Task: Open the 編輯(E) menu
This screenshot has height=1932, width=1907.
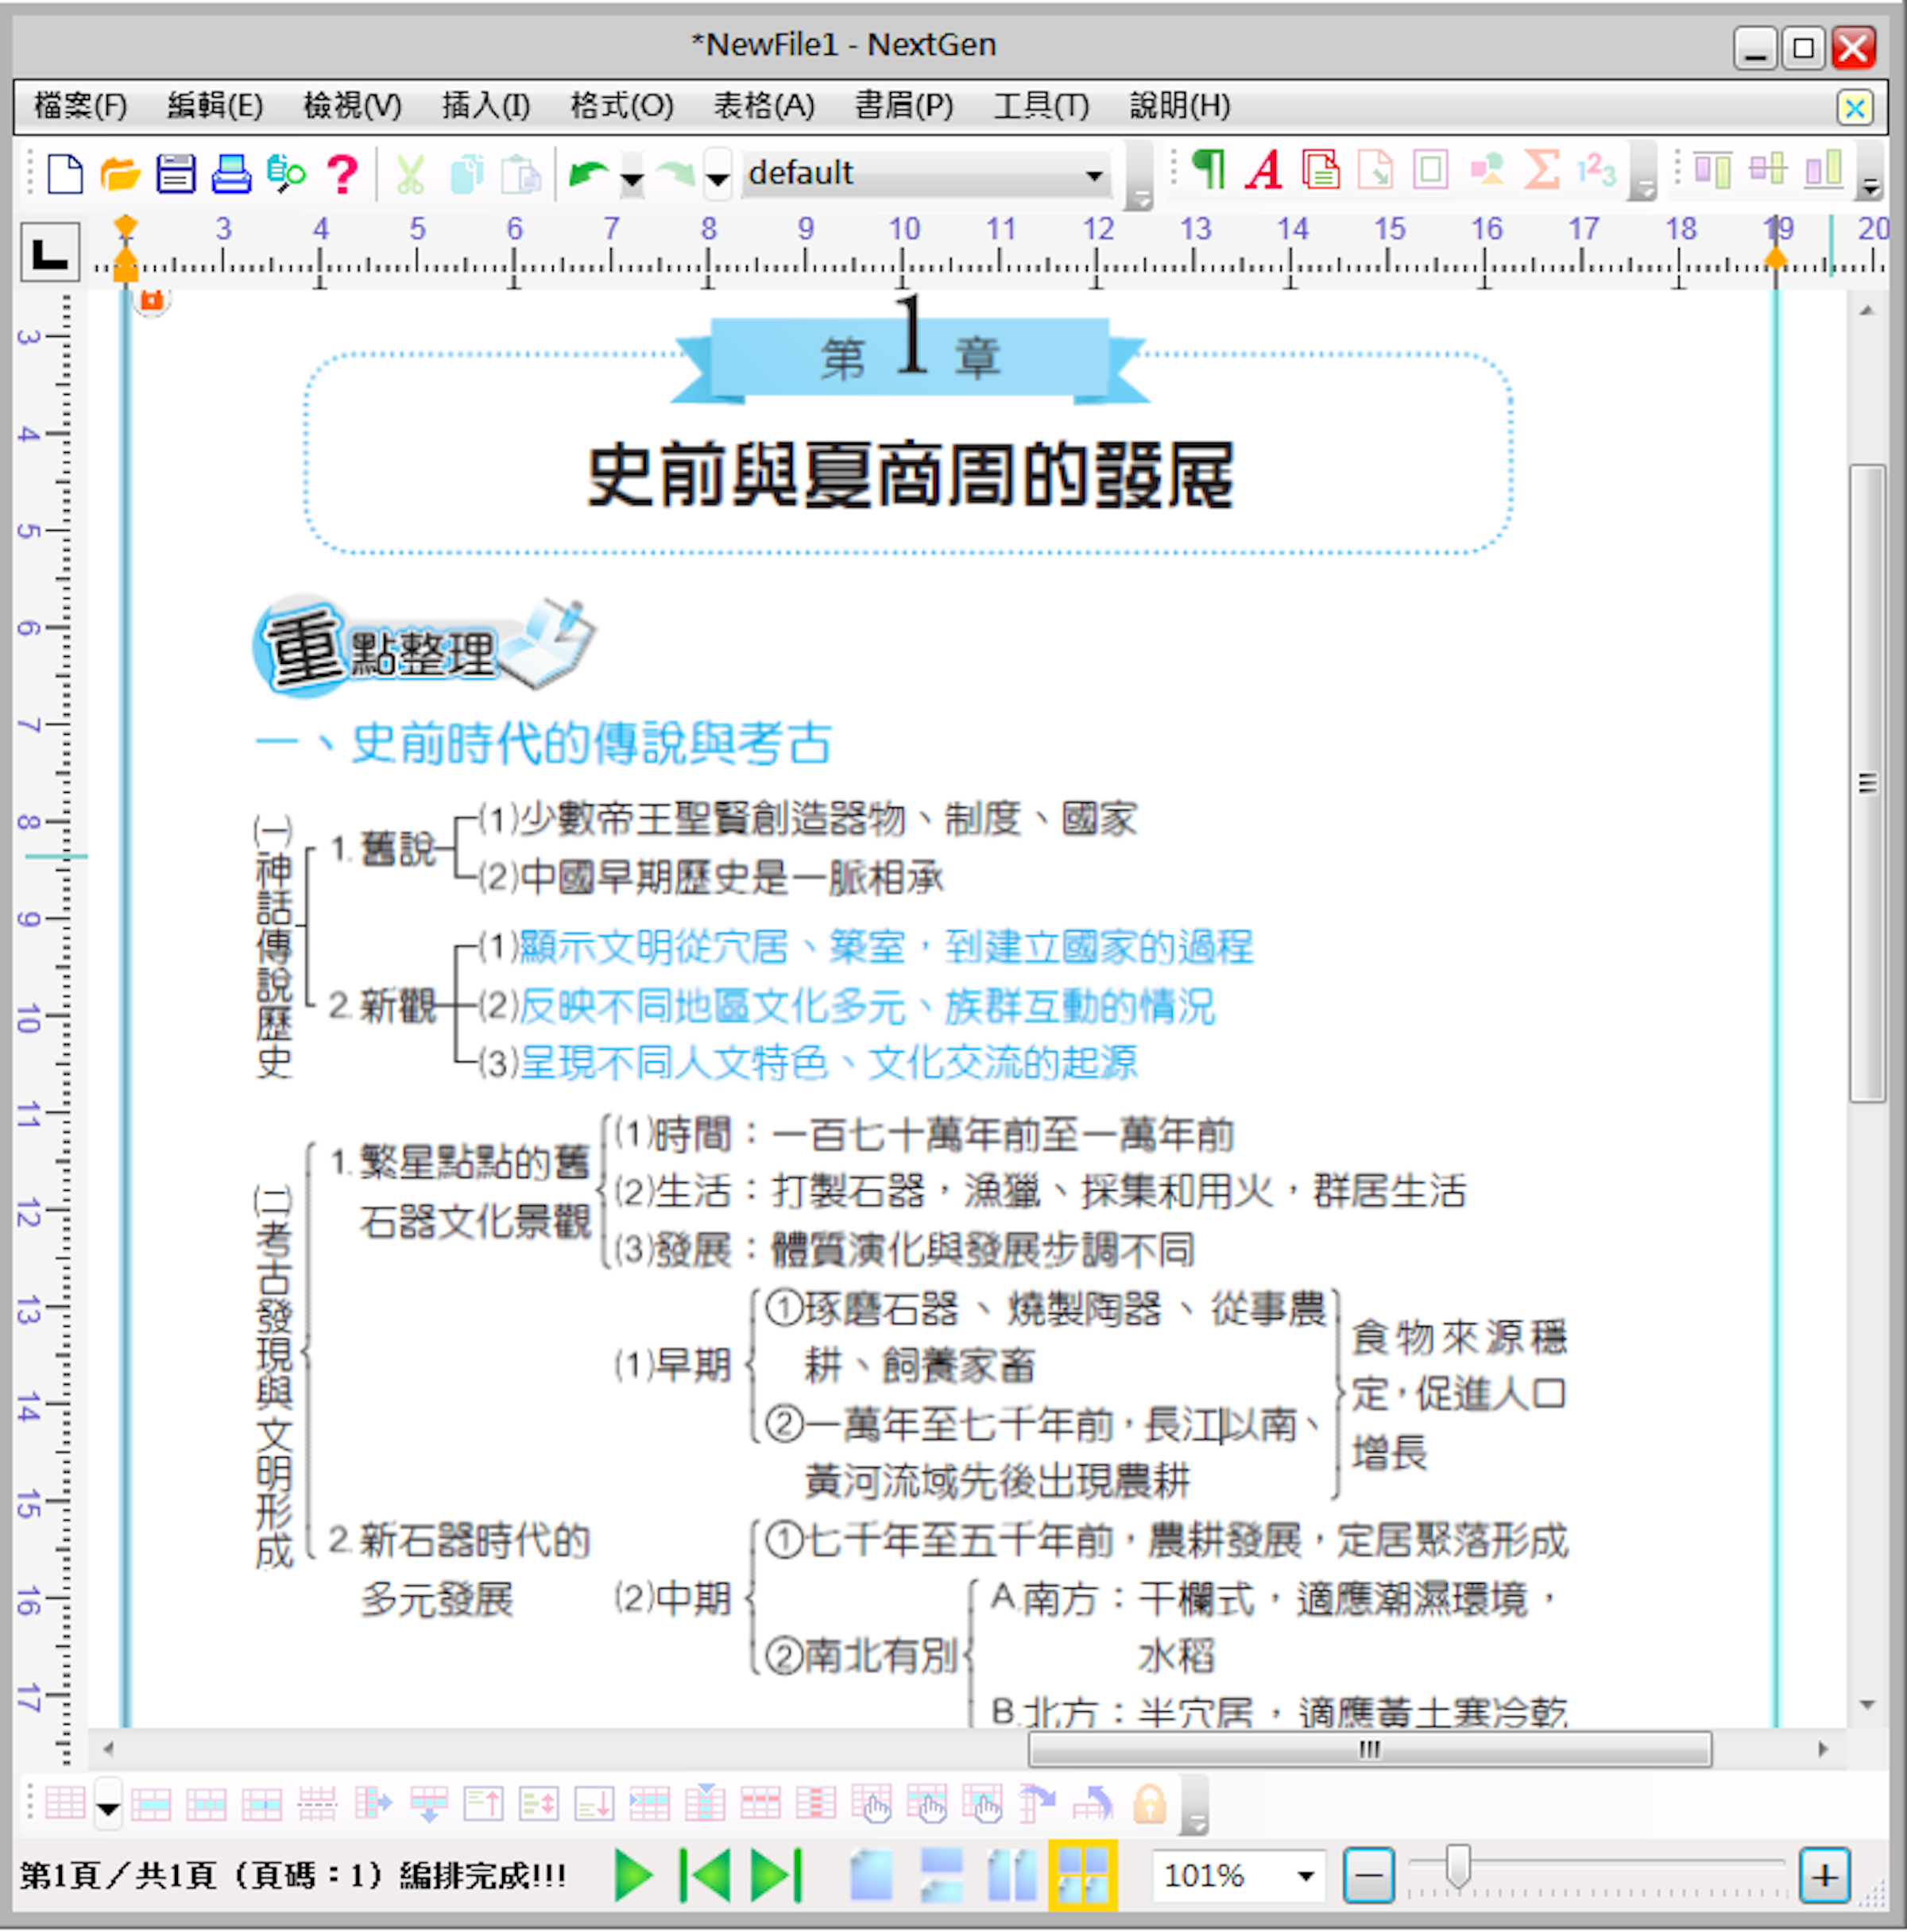Action: click(215, 105)
